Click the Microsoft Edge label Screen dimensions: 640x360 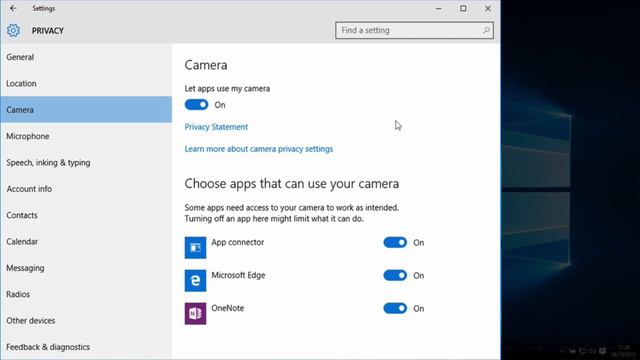coord(238,275)
